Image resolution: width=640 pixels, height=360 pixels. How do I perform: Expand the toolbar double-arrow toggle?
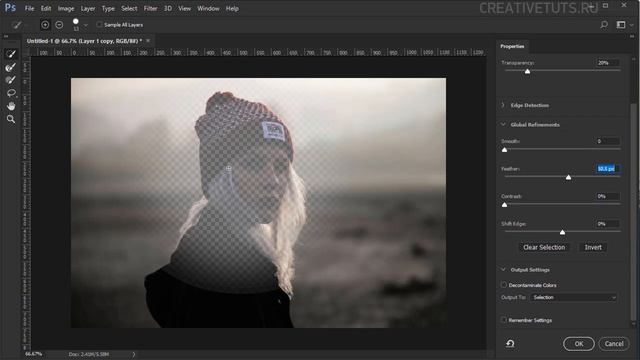click(6, 36)
